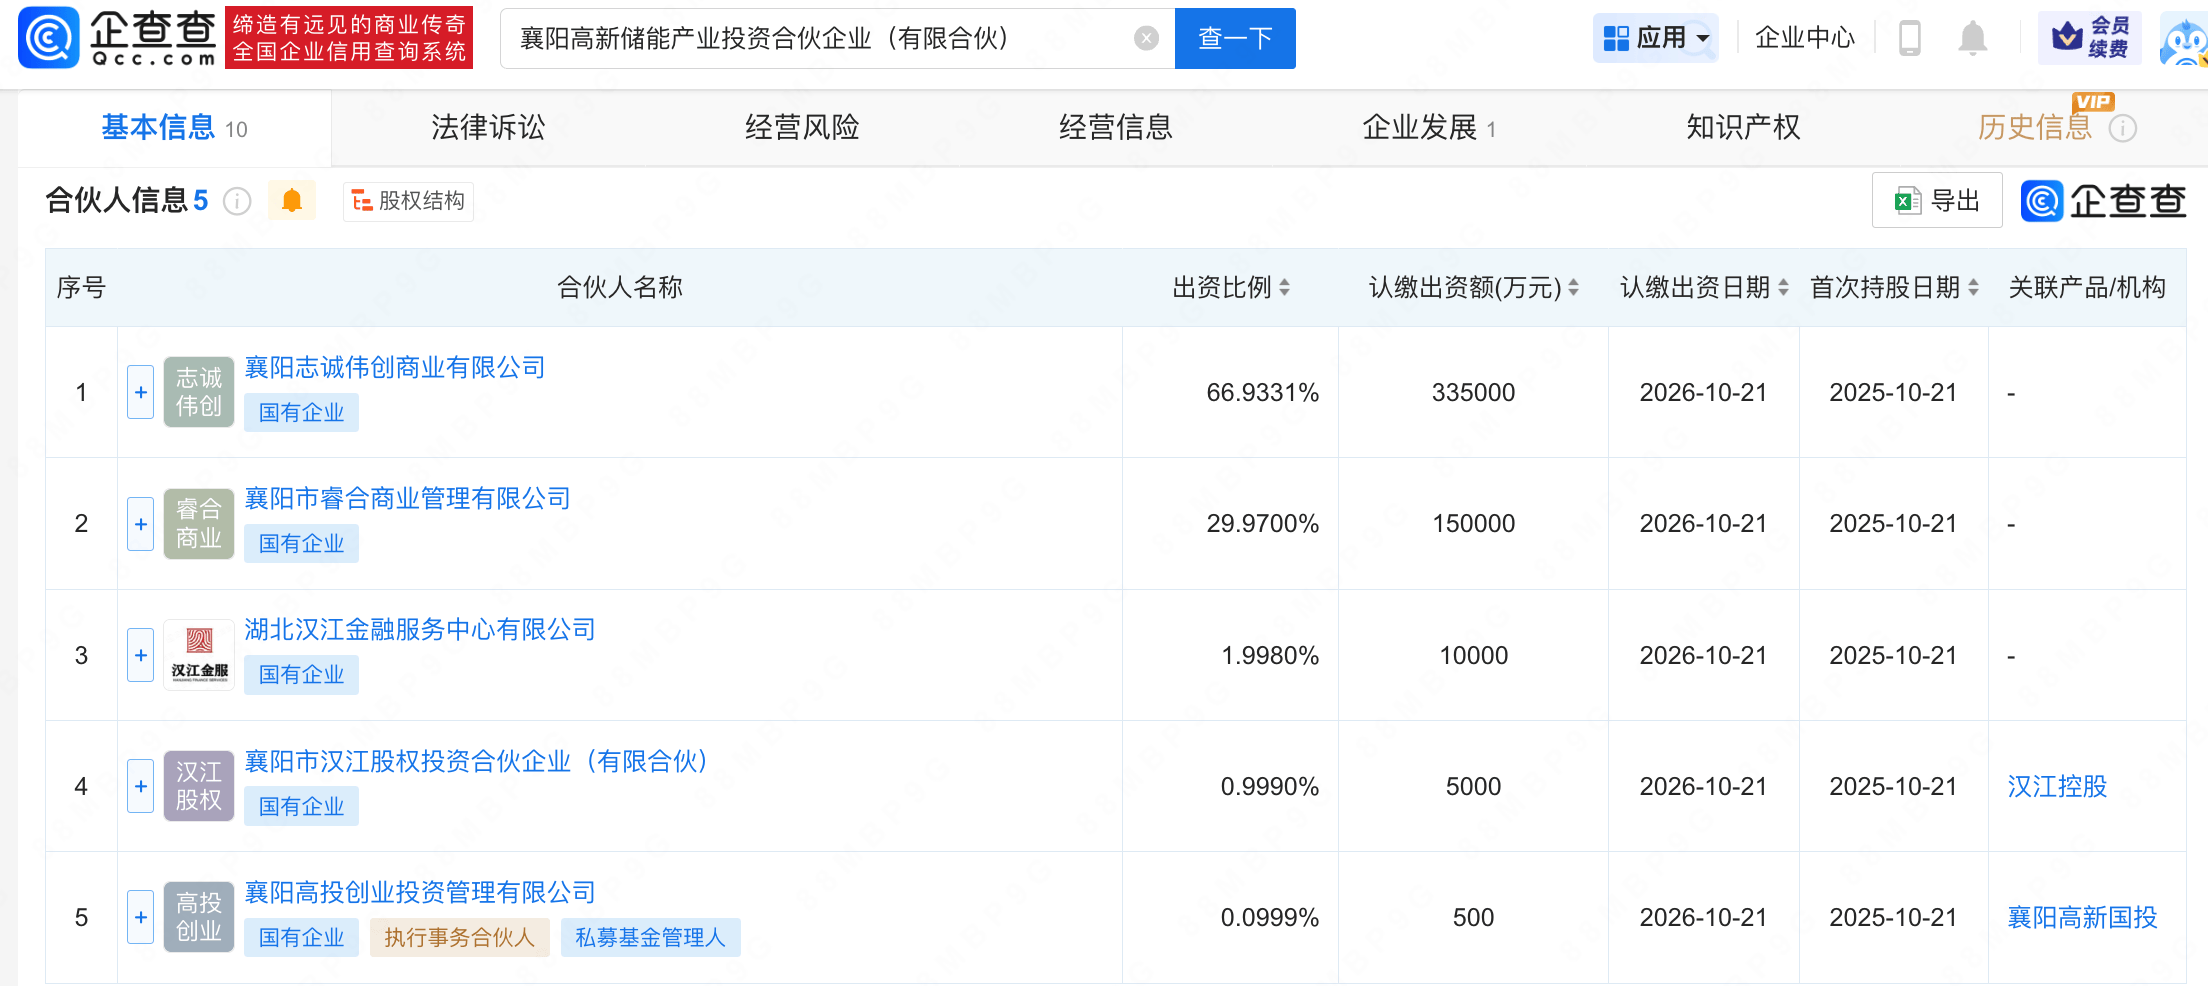Image resolution: width=2208 pixels, height=986 pixels.
Task: Click the info icon beside 历史信息
Action: [x=2122, y=128]
